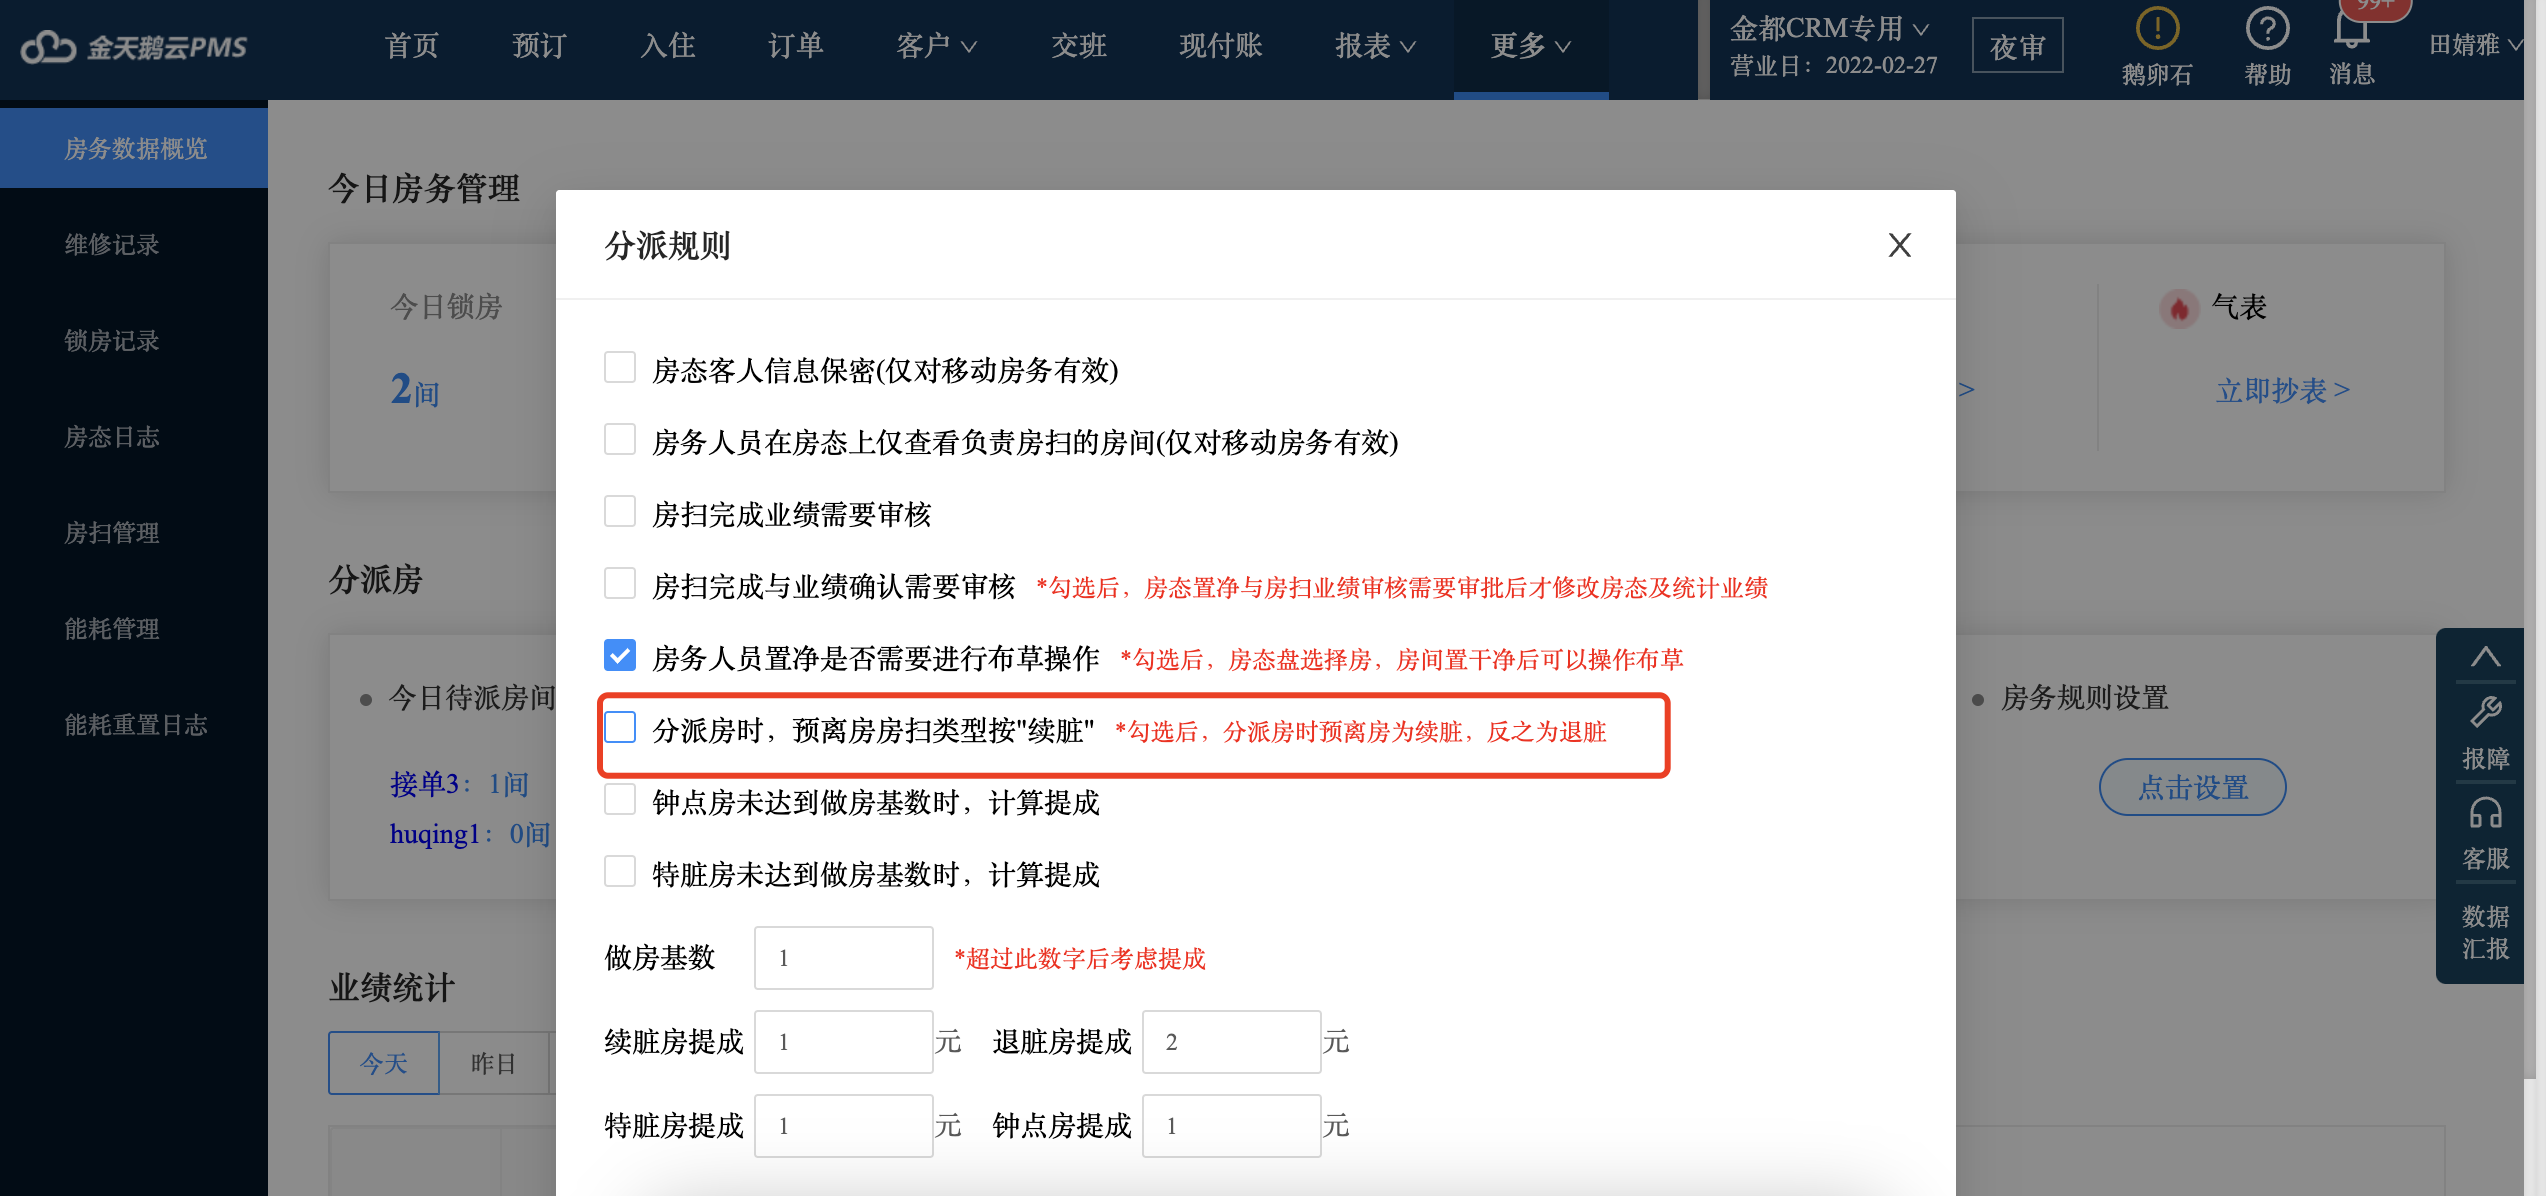Open the 消息 bell notifications

click(2351, 29)
